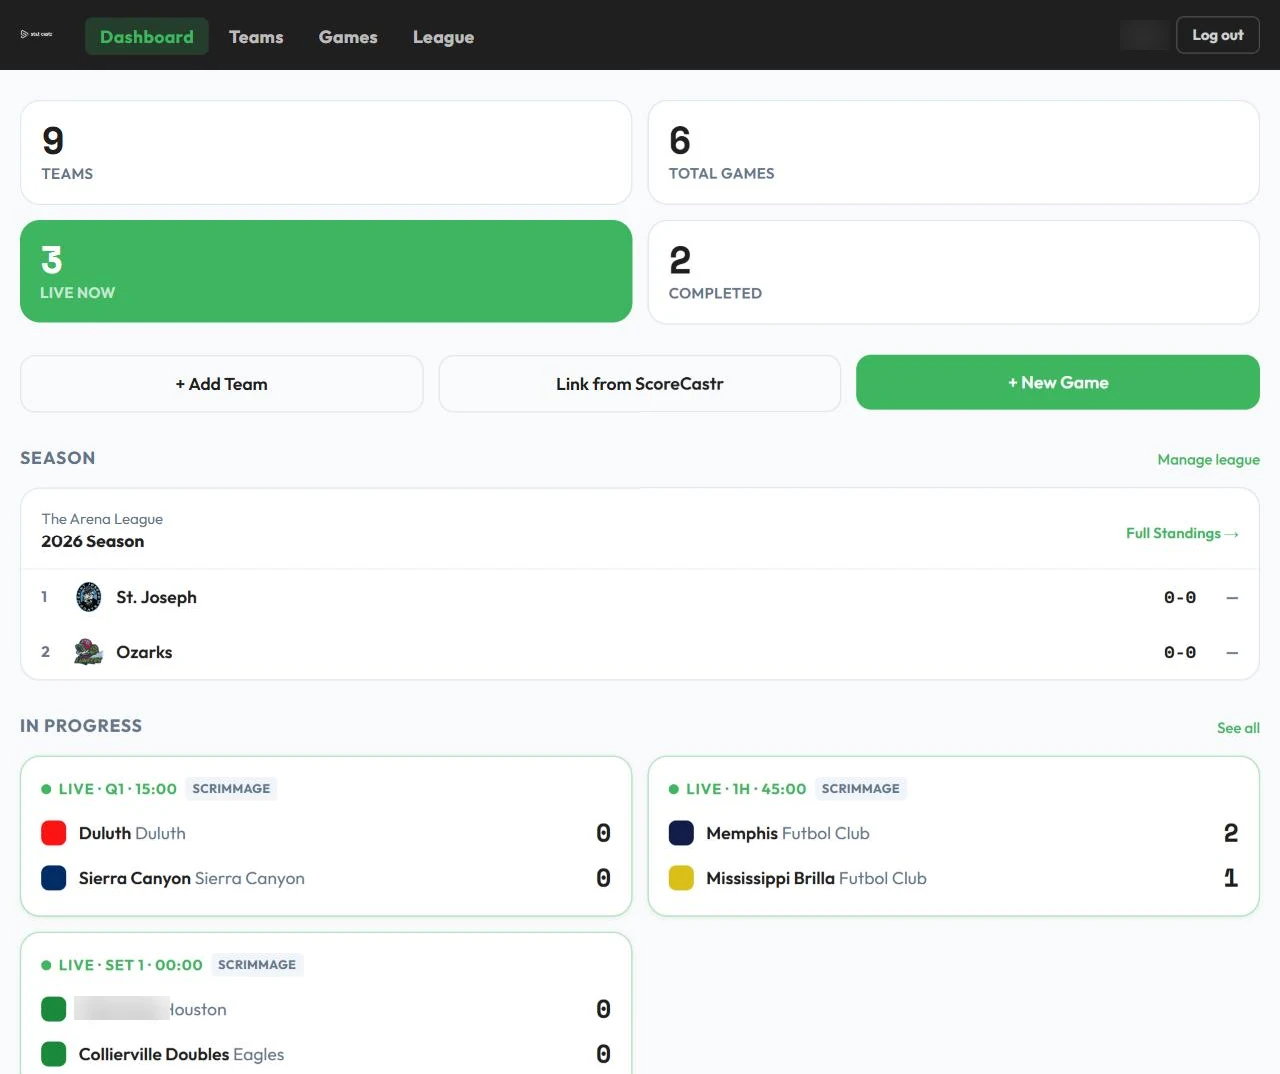The image size is (1280, 1074).
Task: Create a game with + New Game
Action: click(x=1058, y=382)
